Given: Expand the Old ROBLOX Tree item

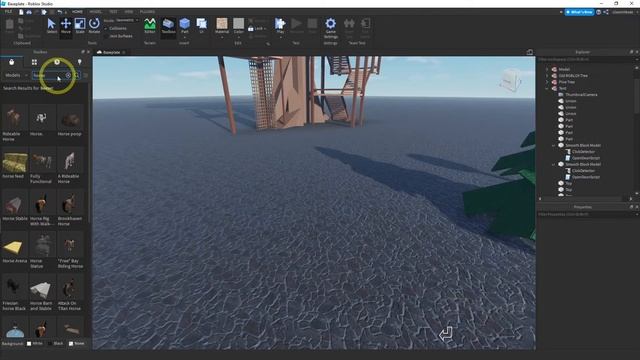Looking at the screenshot, I should (x=547, y=76).
